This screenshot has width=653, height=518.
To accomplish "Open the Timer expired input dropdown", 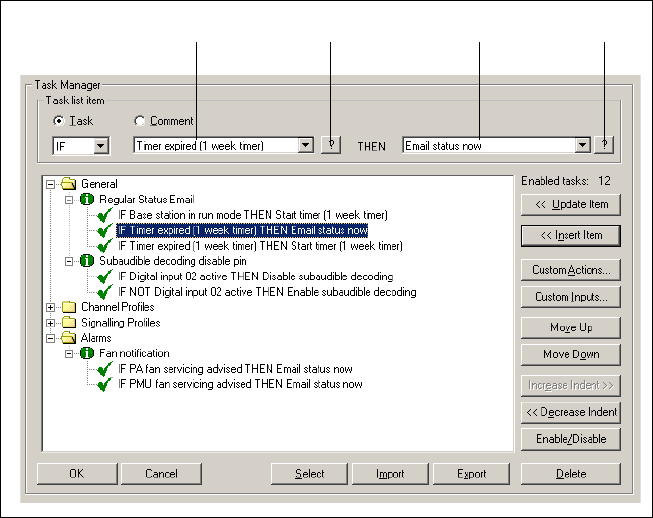I will click(x=305, y=145).
